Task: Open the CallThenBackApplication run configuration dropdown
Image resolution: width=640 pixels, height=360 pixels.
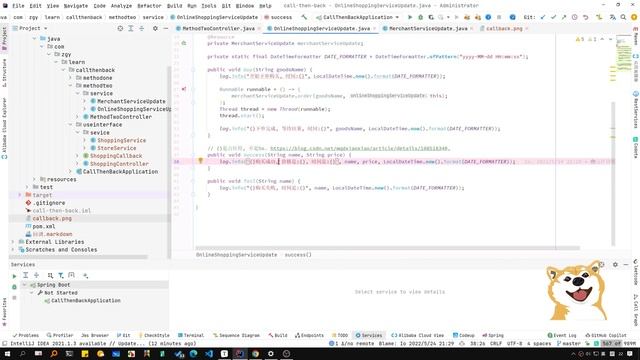Action: pyautogui.click(x=358, y=17)
